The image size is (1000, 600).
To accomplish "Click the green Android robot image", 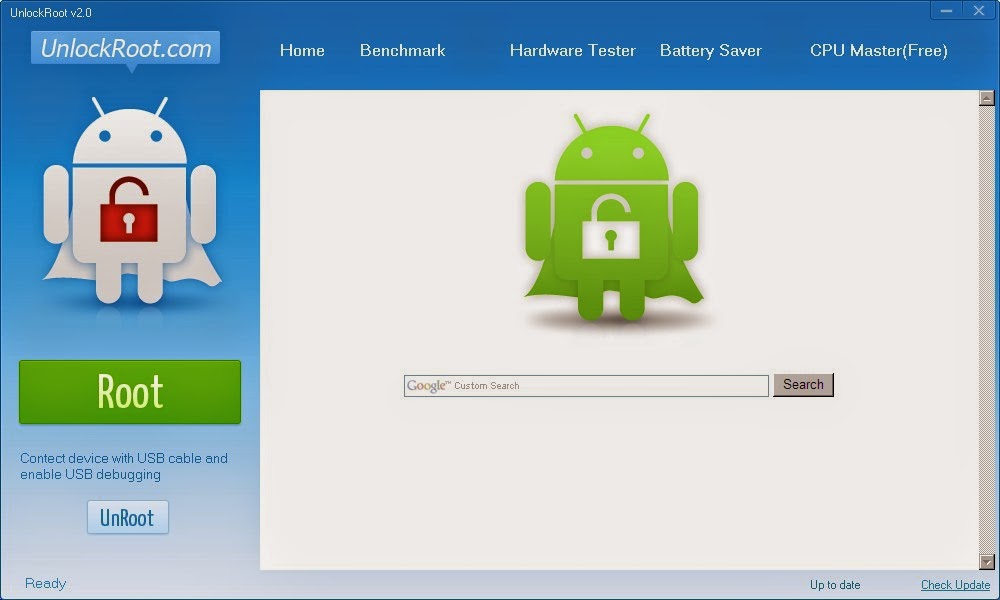I will [x=612, y=217].
